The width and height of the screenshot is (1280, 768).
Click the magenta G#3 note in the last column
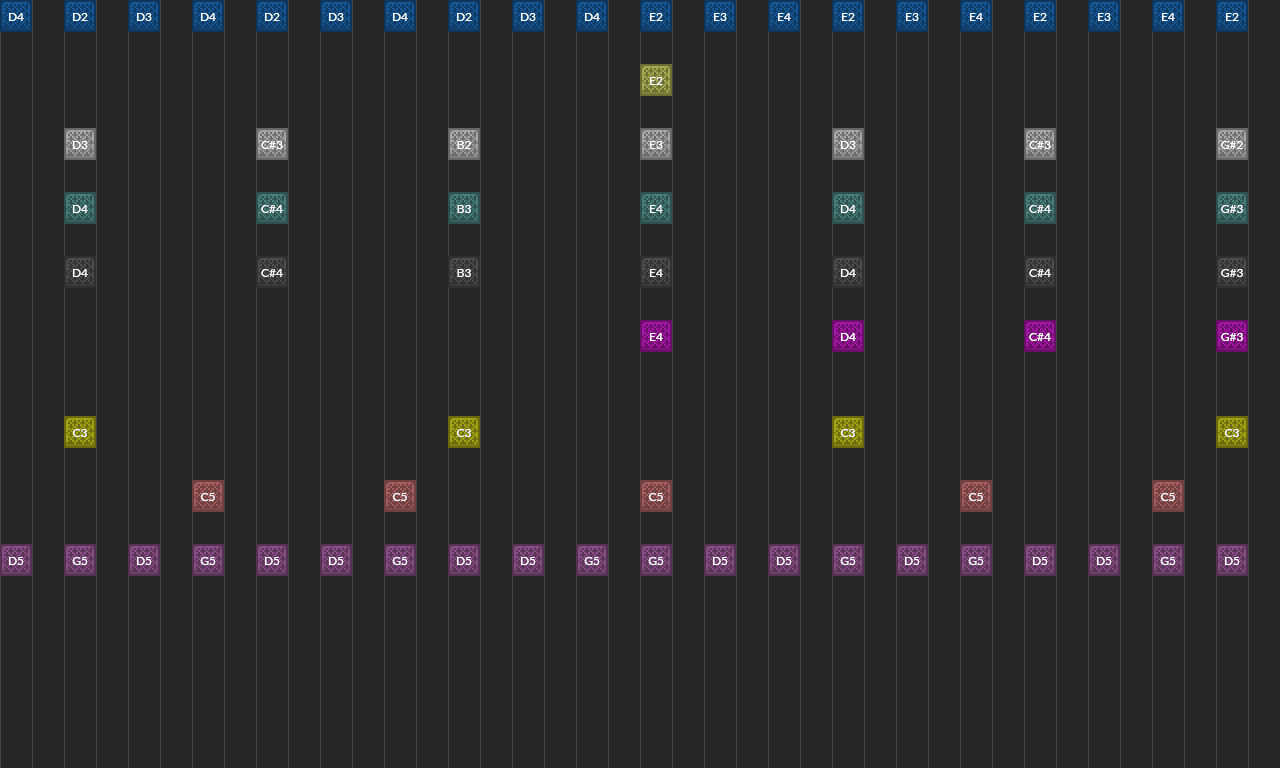(x=1232, y=336)
